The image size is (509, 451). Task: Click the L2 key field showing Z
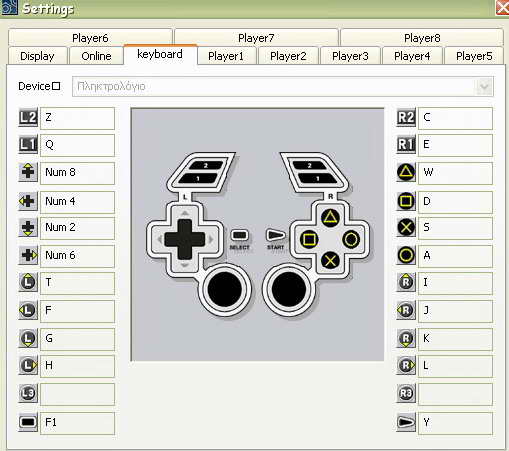point(77,118)
